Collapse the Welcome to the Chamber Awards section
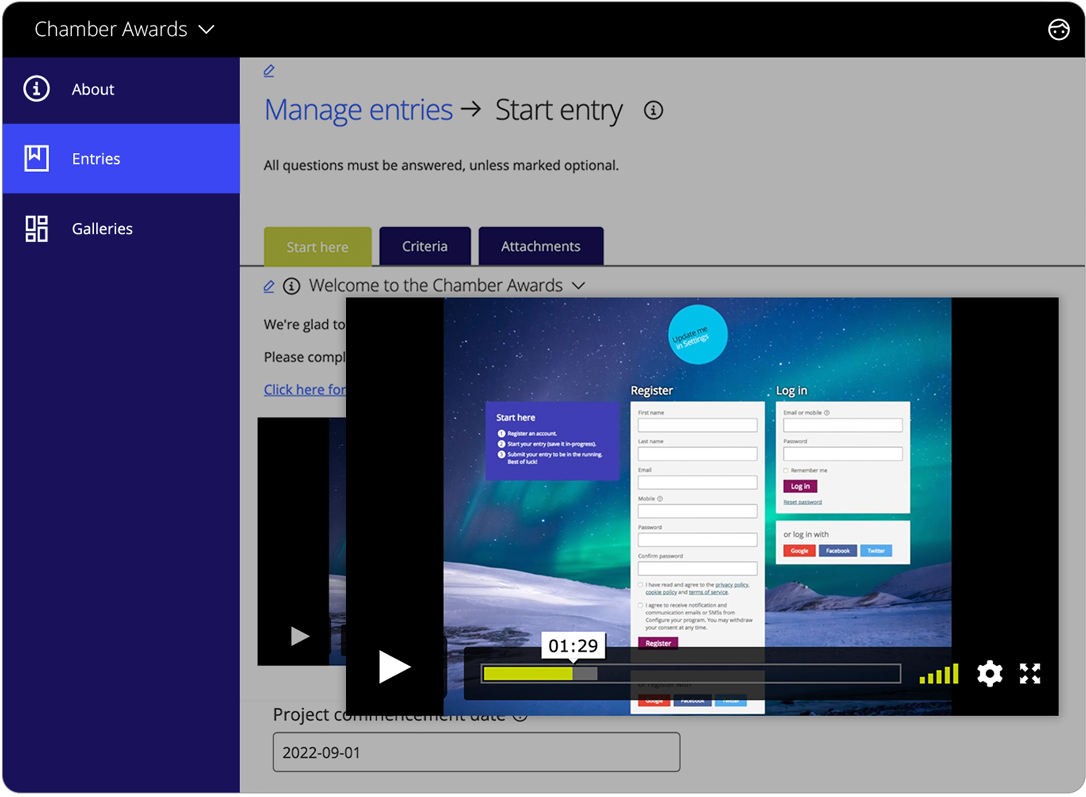Image resolution: width=1086 pixels, height=797 pixels. pyautogui.click(x=578, y=285)
